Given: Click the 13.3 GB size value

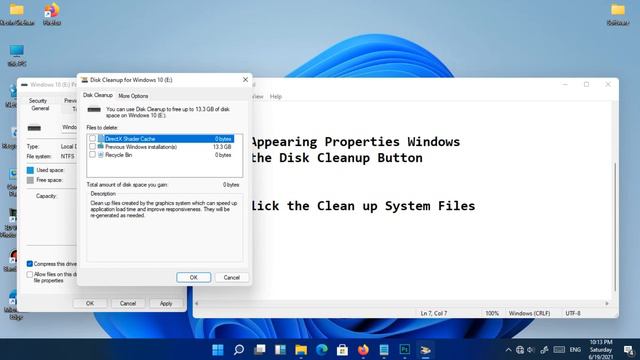Looking at the screenshot, I should [222, 147].
